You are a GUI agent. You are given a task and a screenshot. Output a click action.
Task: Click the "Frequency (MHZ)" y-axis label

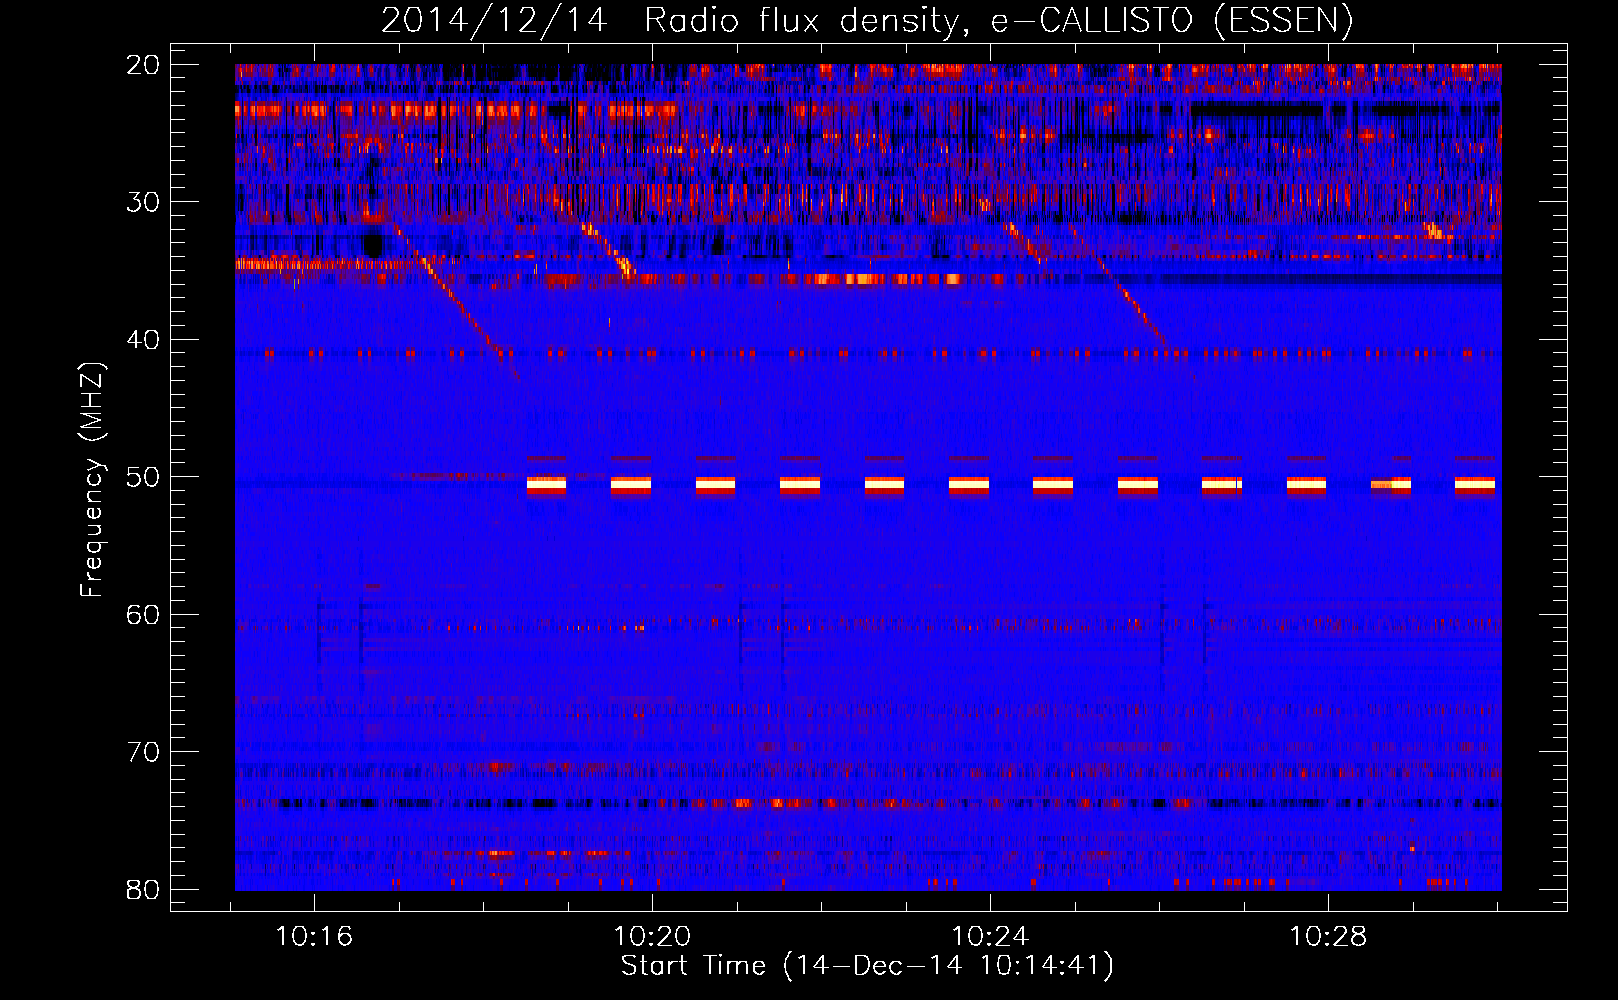(92, 480)
